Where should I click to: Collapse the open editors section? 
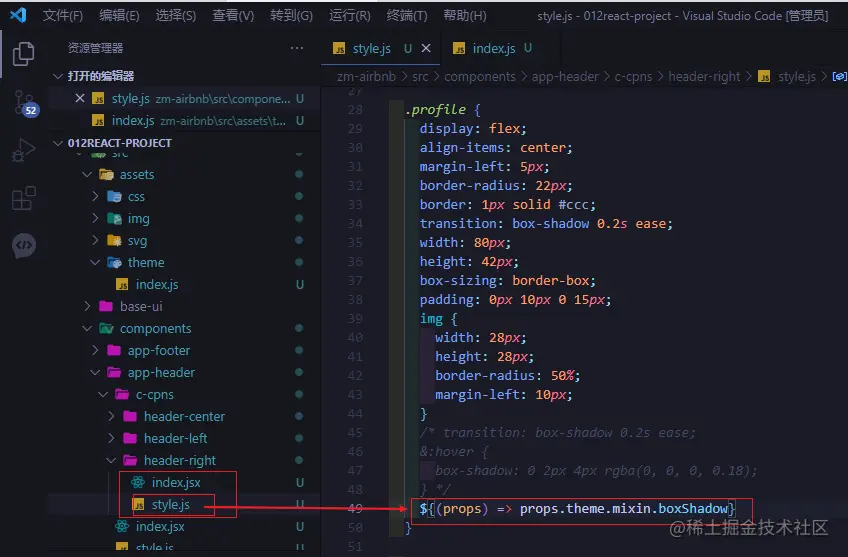(58, 76)
